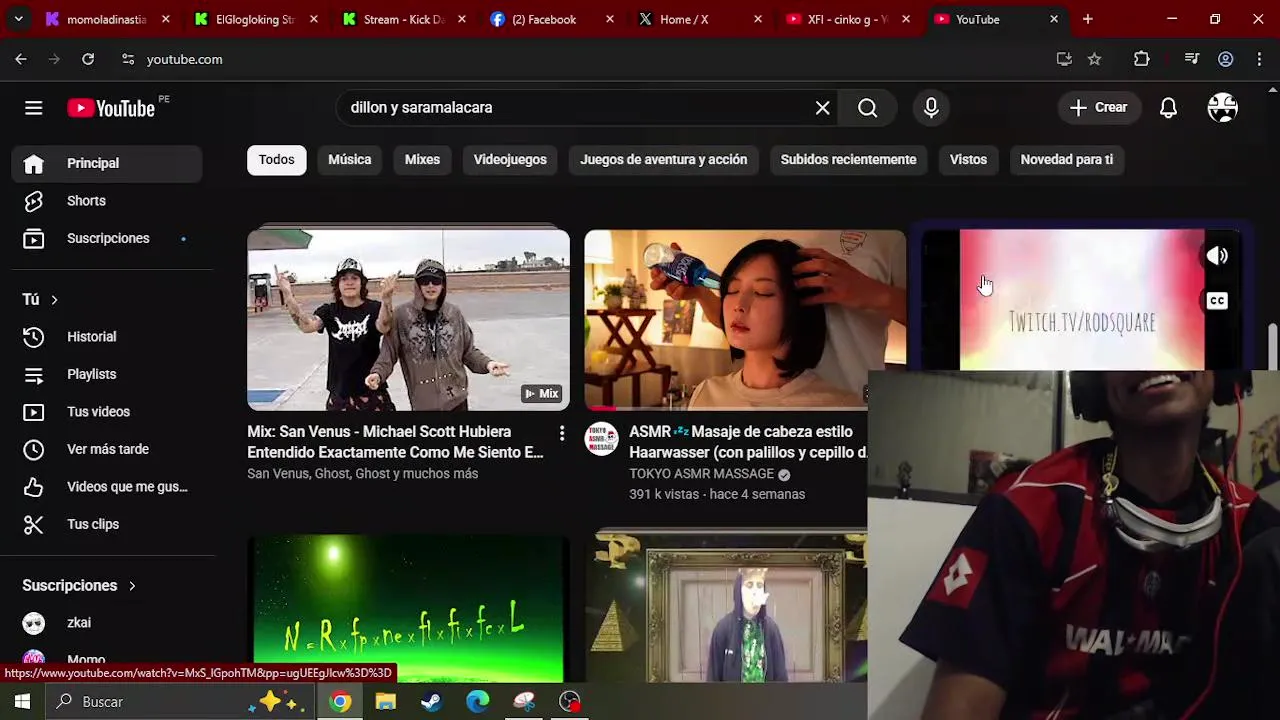Select the Vistos filter chip
Image resolution: width=1280 pixels, height=720 pixels.
[x=968, y=160]
